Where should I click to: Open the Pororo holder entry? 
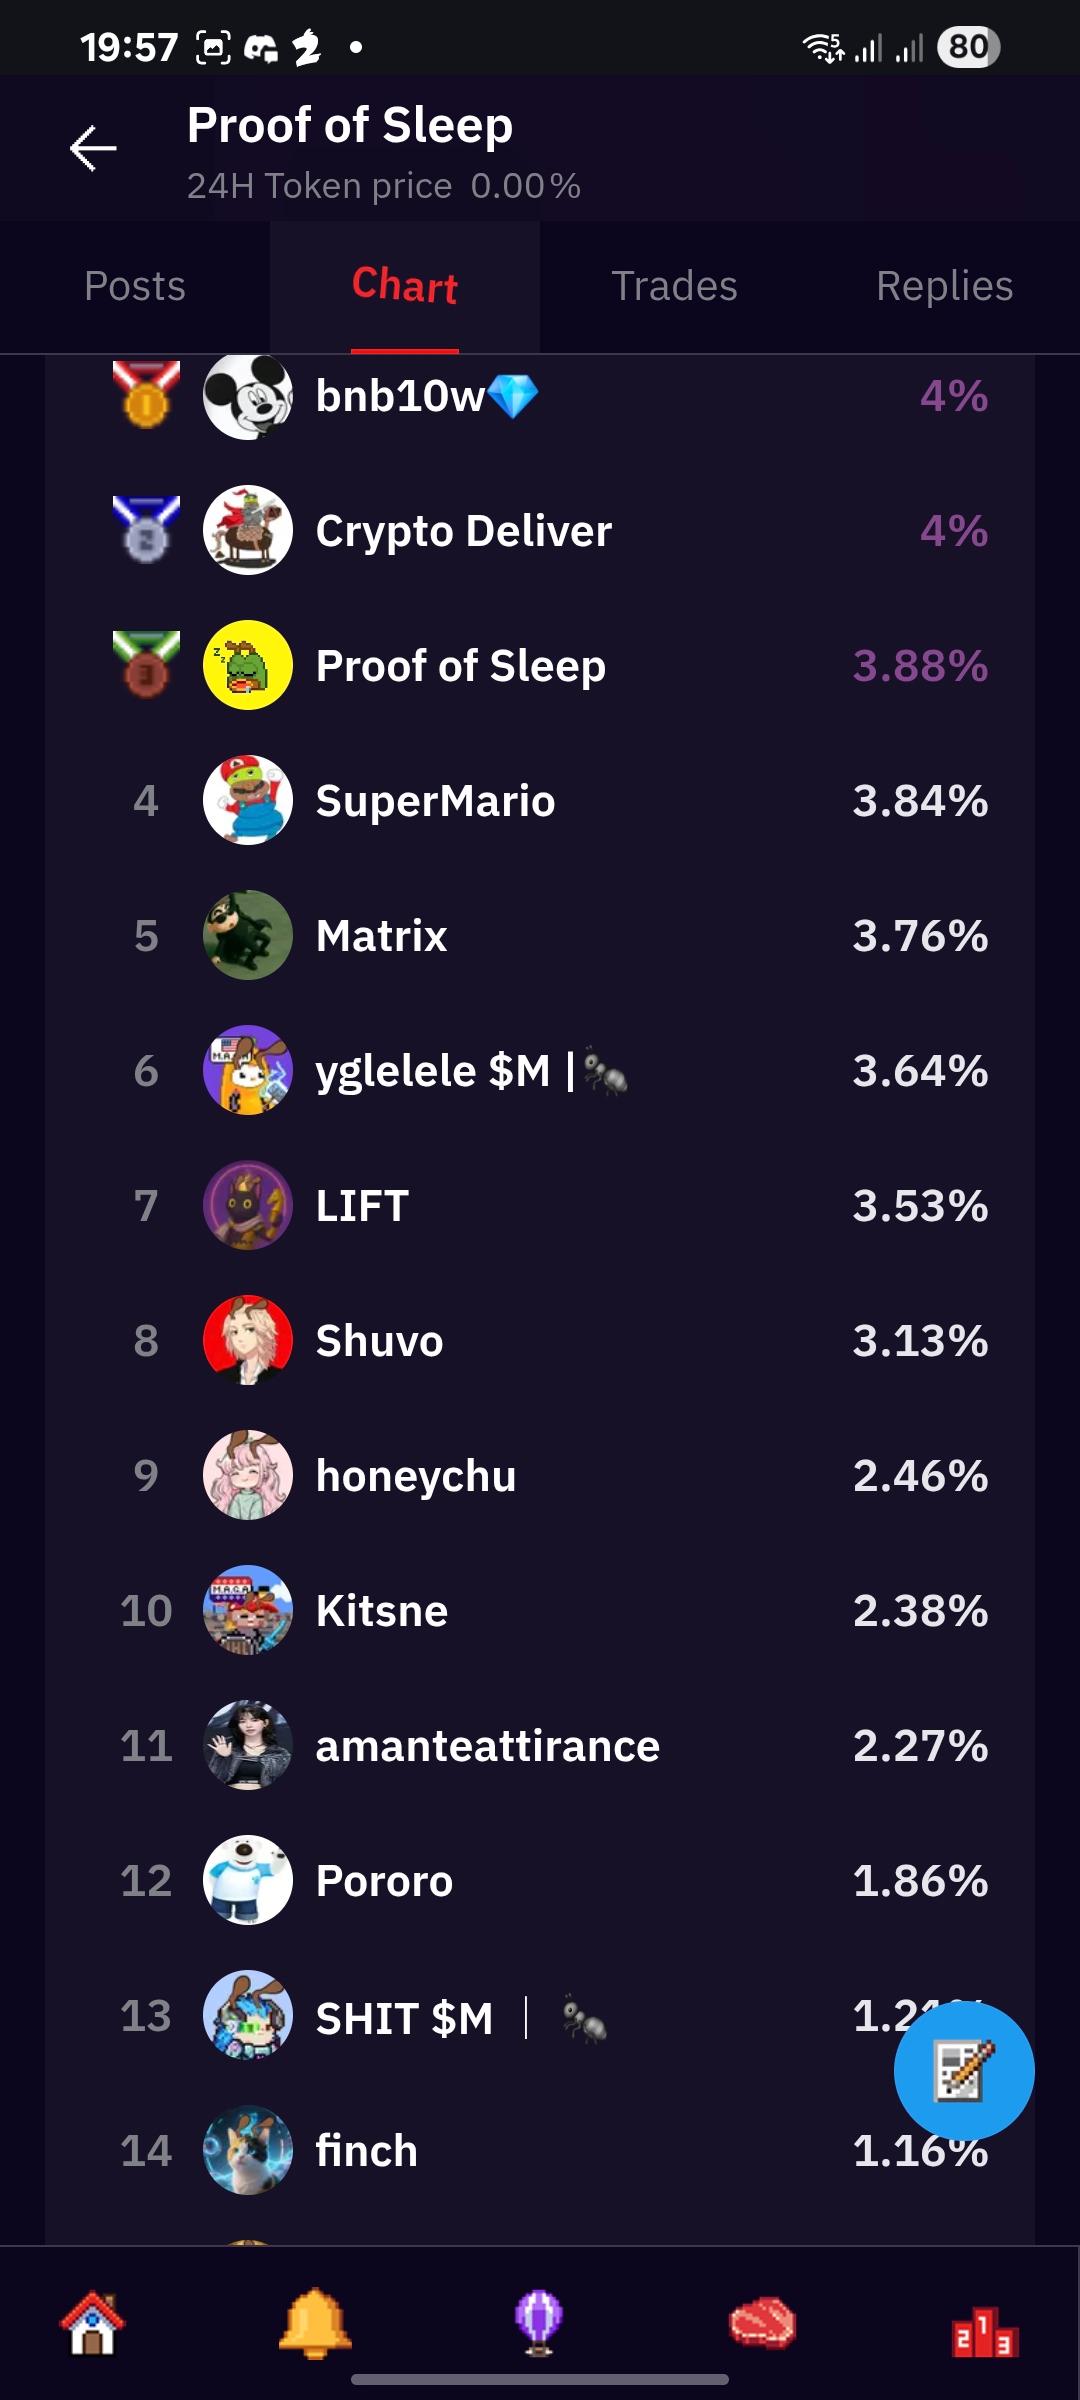point(384,1881)
